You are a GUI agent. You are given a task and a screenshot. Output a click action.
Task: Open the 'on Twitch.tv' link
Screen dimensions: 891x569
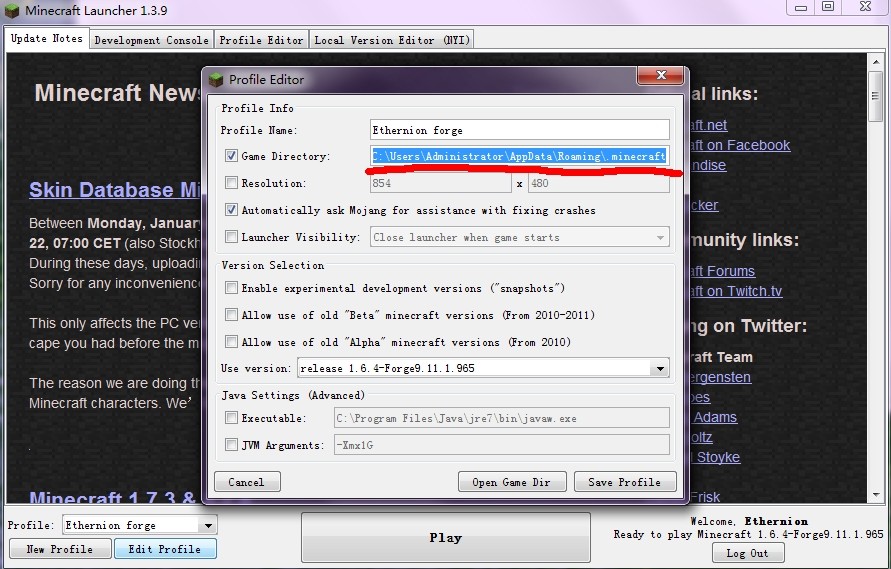pyautogui.click(x=736, y=291)
